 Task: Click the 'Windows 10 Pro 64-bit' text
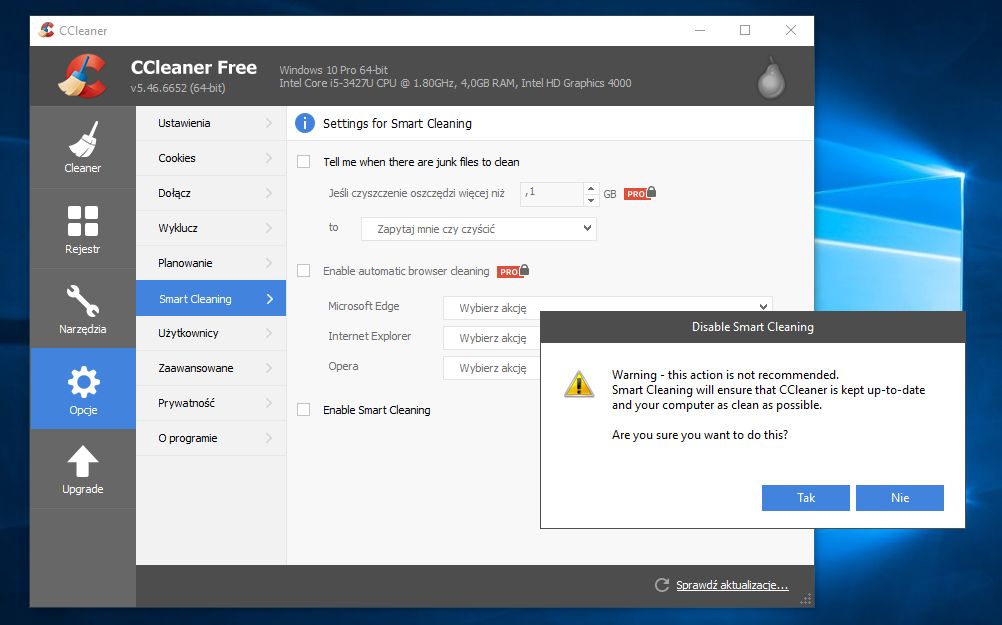coord(334,70)
